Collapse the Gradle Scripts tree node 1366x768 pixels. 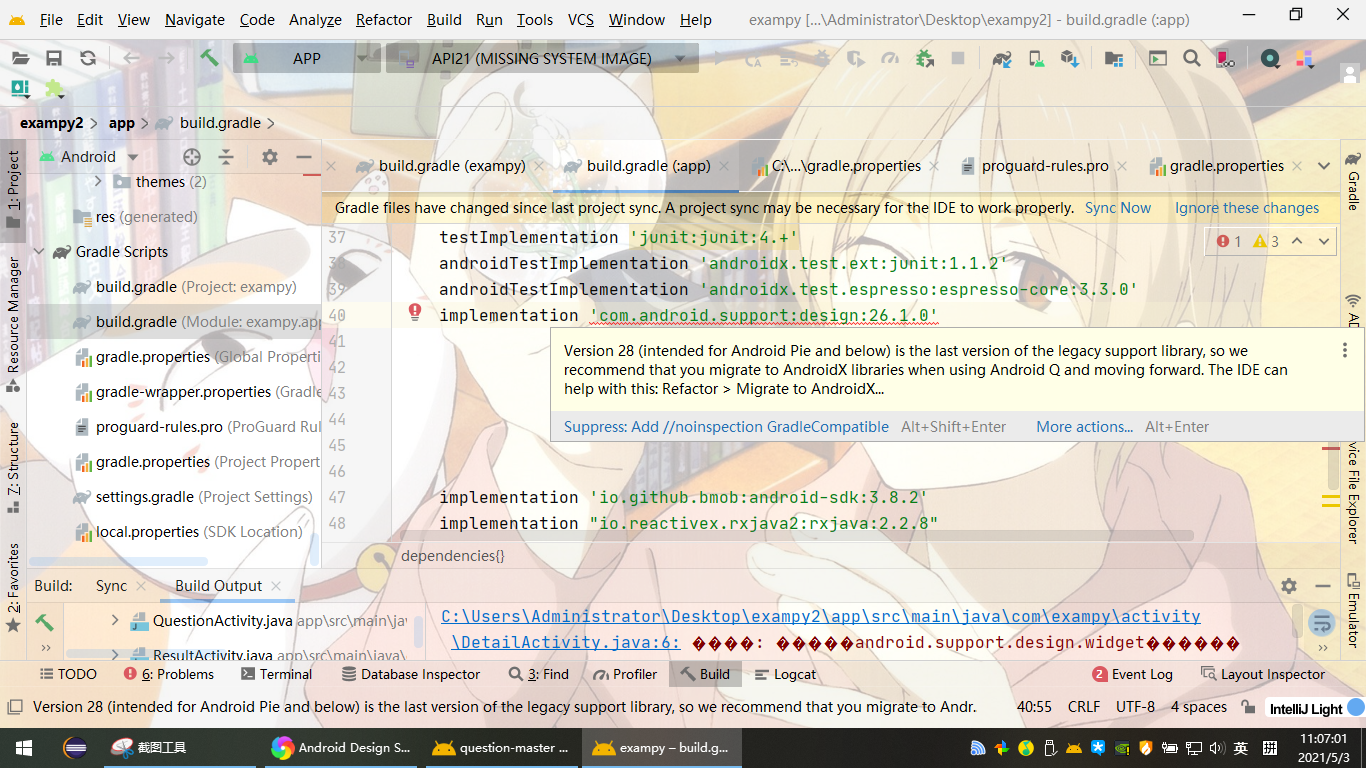tap(39, 252)
